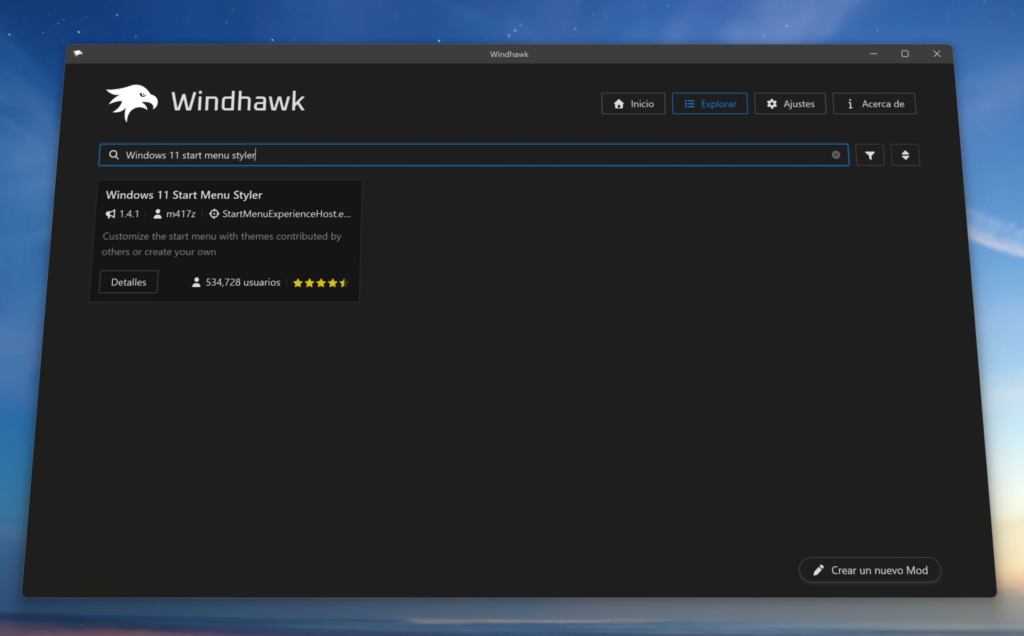
Task: Click the search box containing Windows 11 start menu styler
Action: pyautogui.click(x=473, y=155)
